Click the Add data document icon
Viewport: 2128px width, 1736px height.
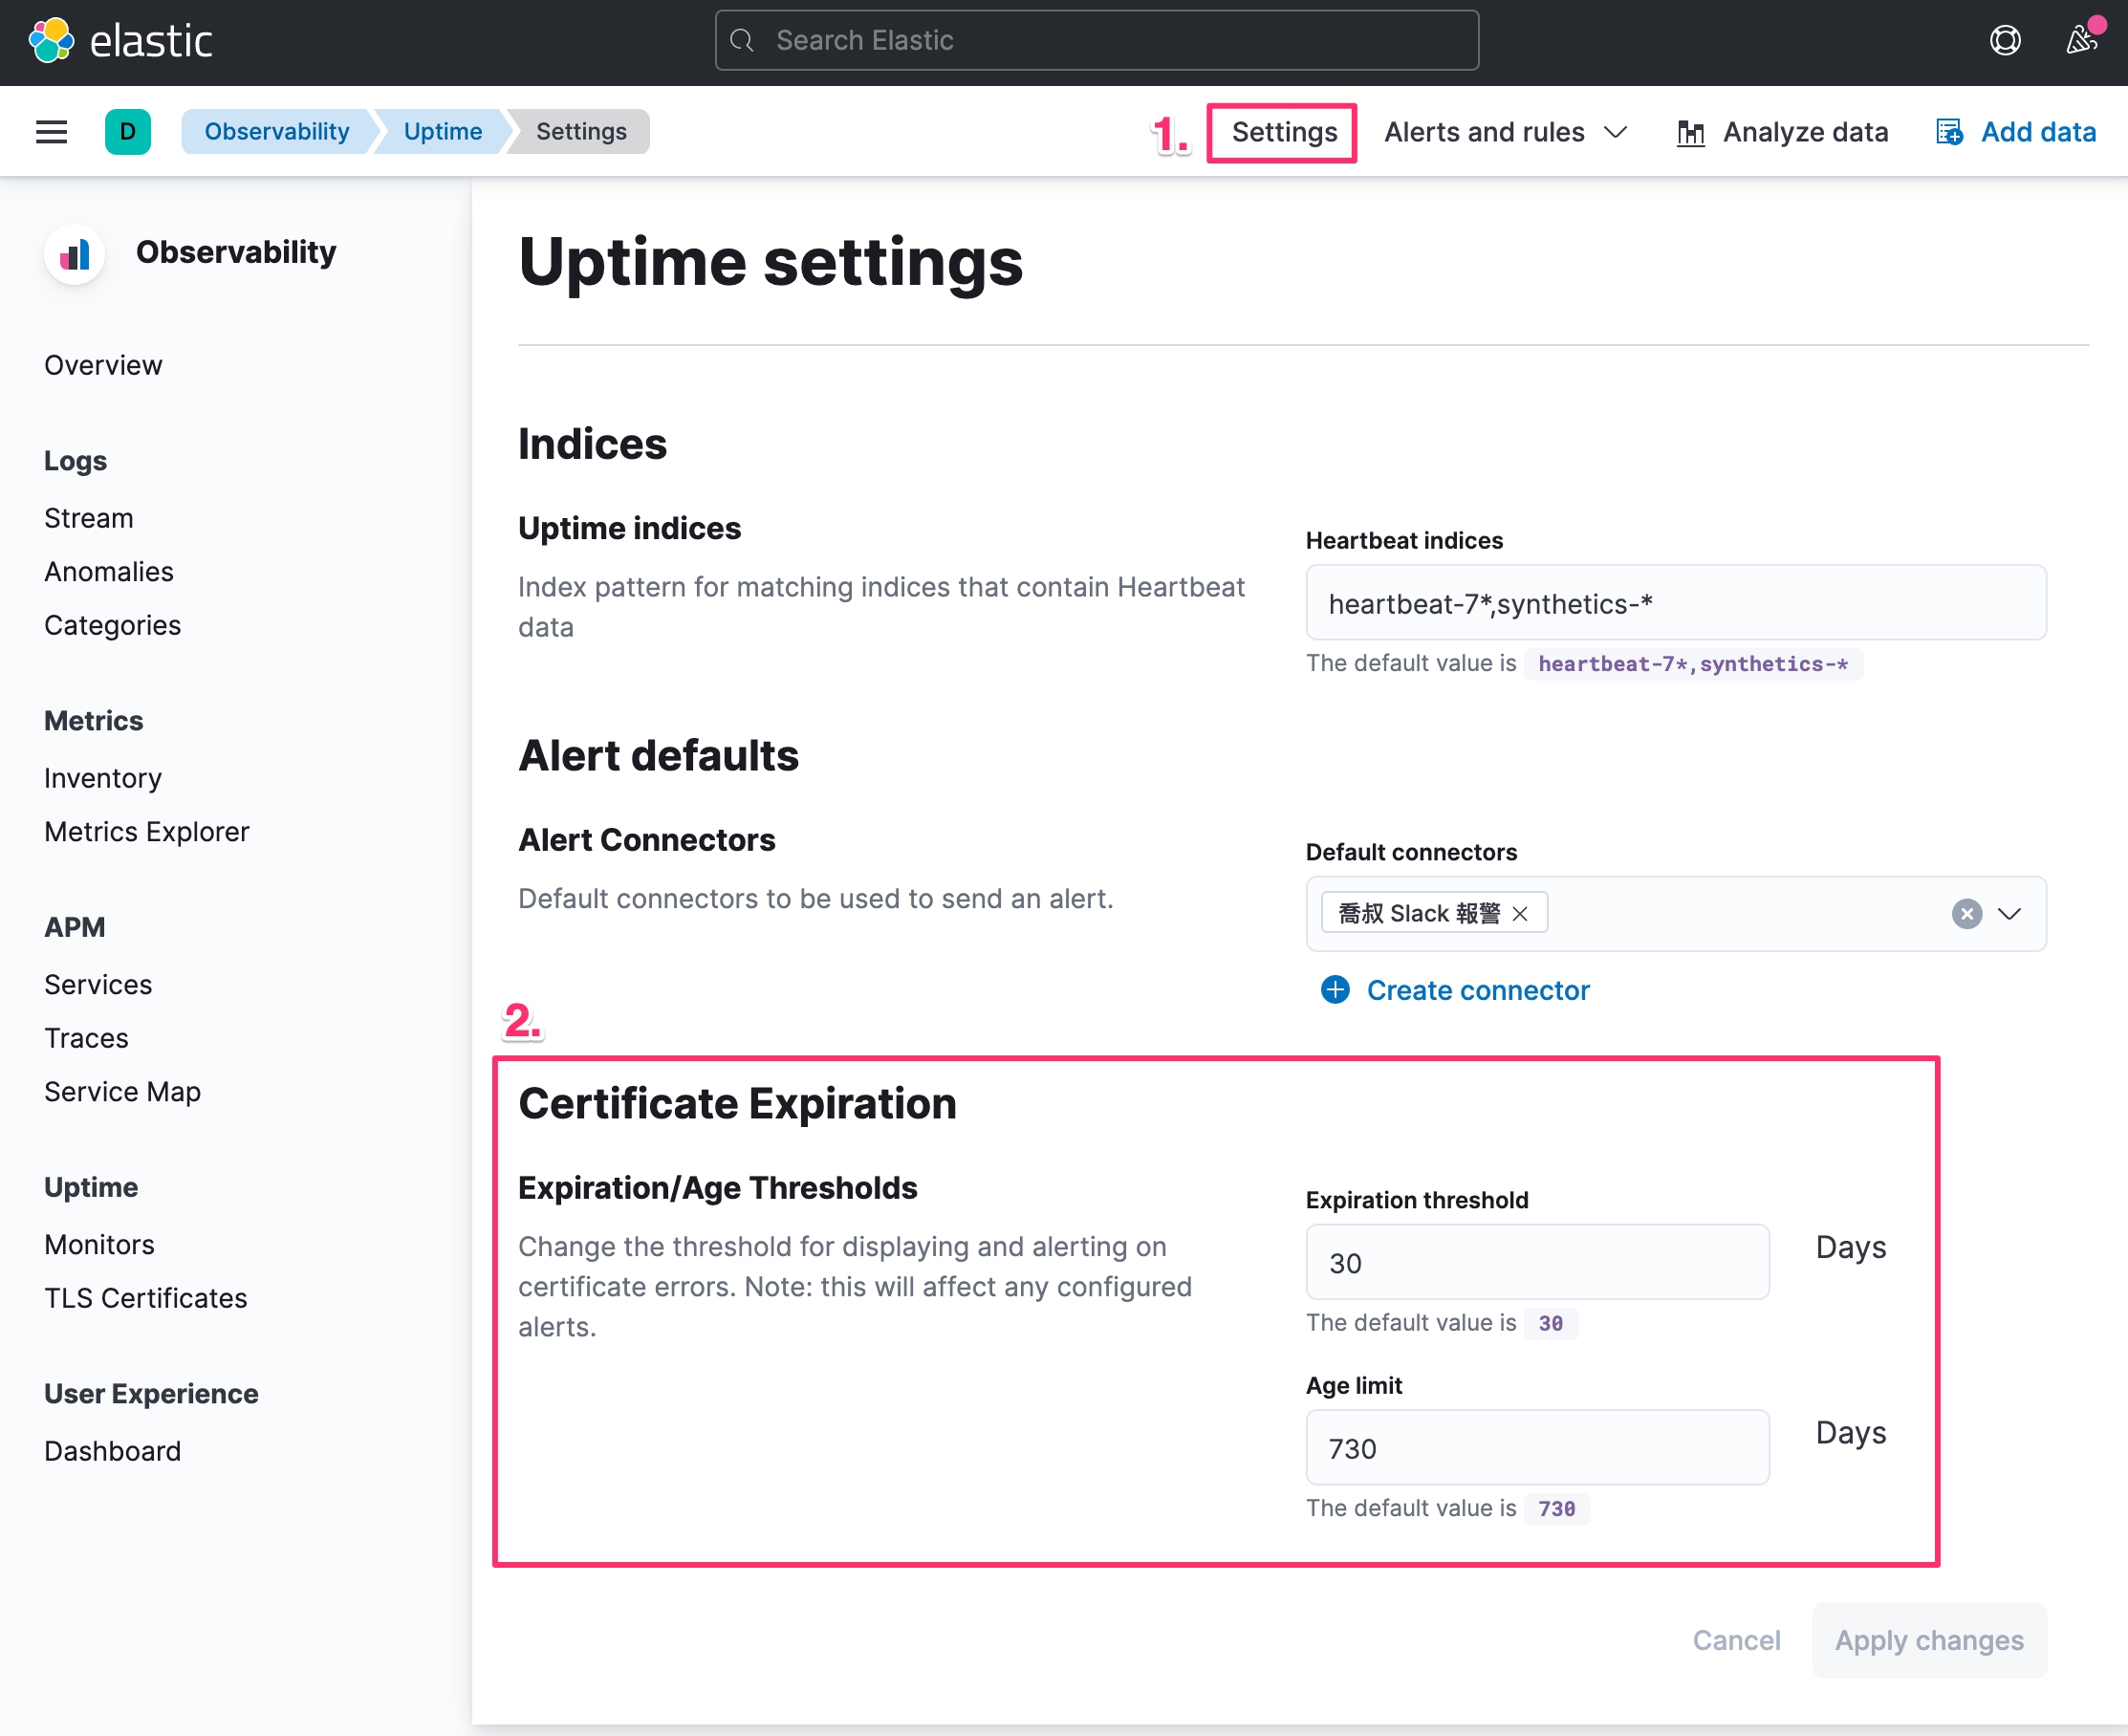click(x=1949, y=133)
